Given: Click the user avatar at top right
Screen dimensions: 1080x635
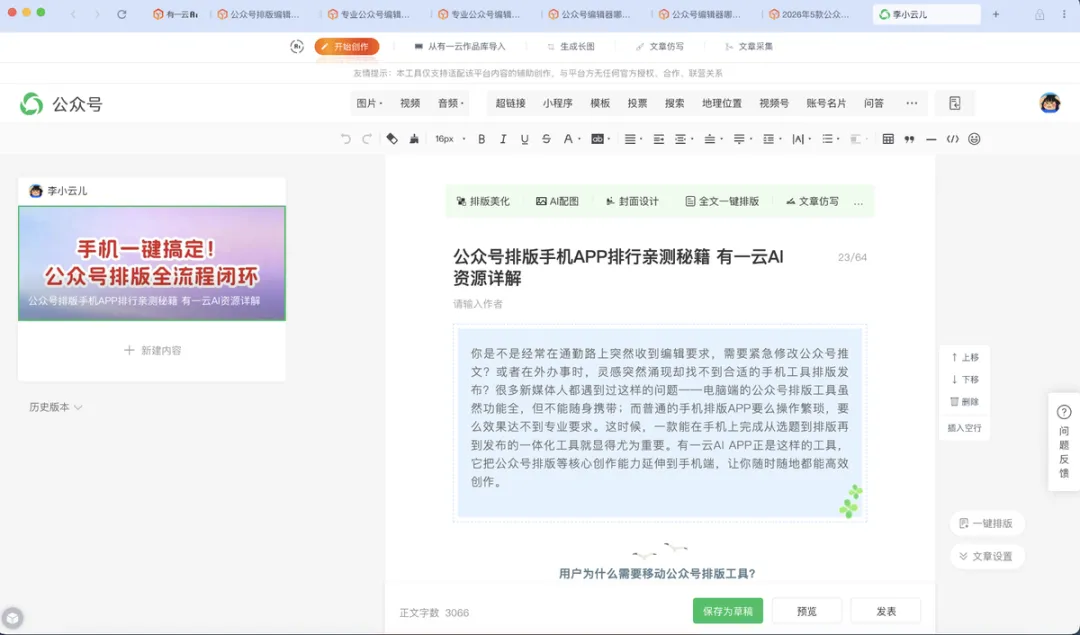Looking at the screenshot, I should click(1050, 103).
